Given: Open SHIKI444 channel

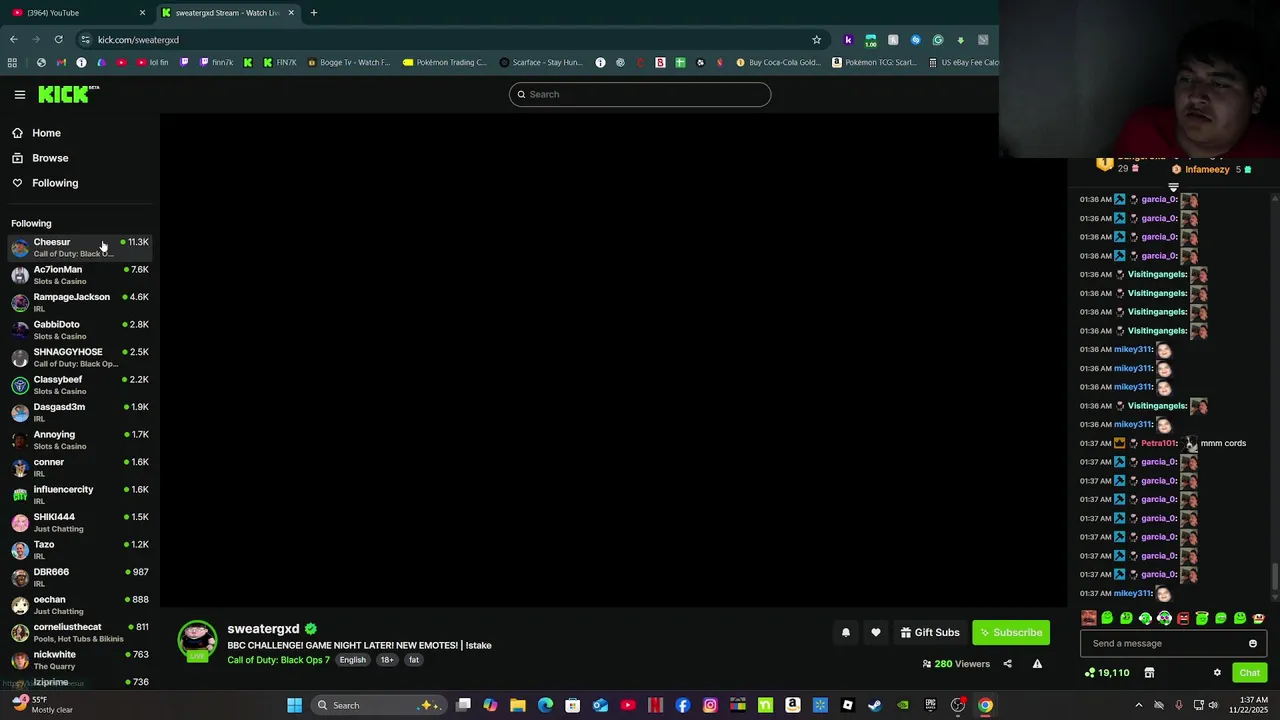Looking at the screenshot, I should (x=80, y=522).
